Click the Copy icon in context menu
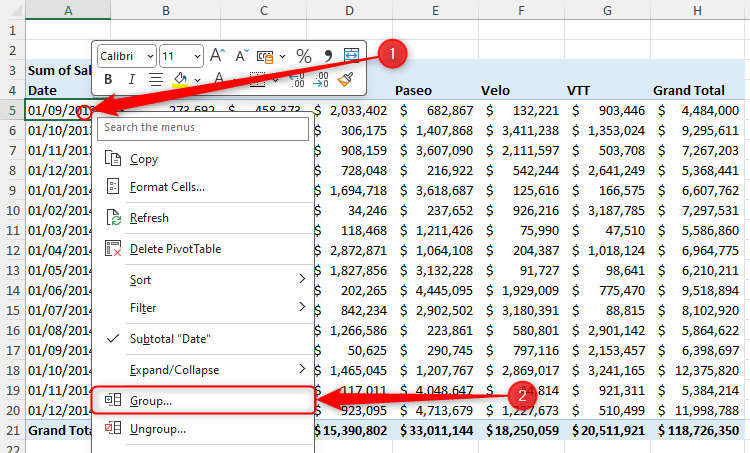The width and height of the screenshot is (750, 453). pos(113,158)
